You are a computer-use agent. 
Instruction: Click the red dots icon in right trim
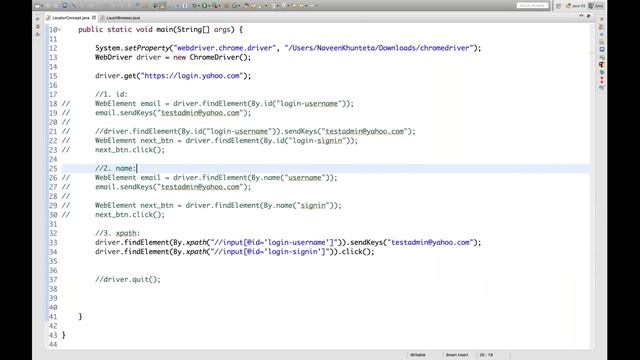602,80
